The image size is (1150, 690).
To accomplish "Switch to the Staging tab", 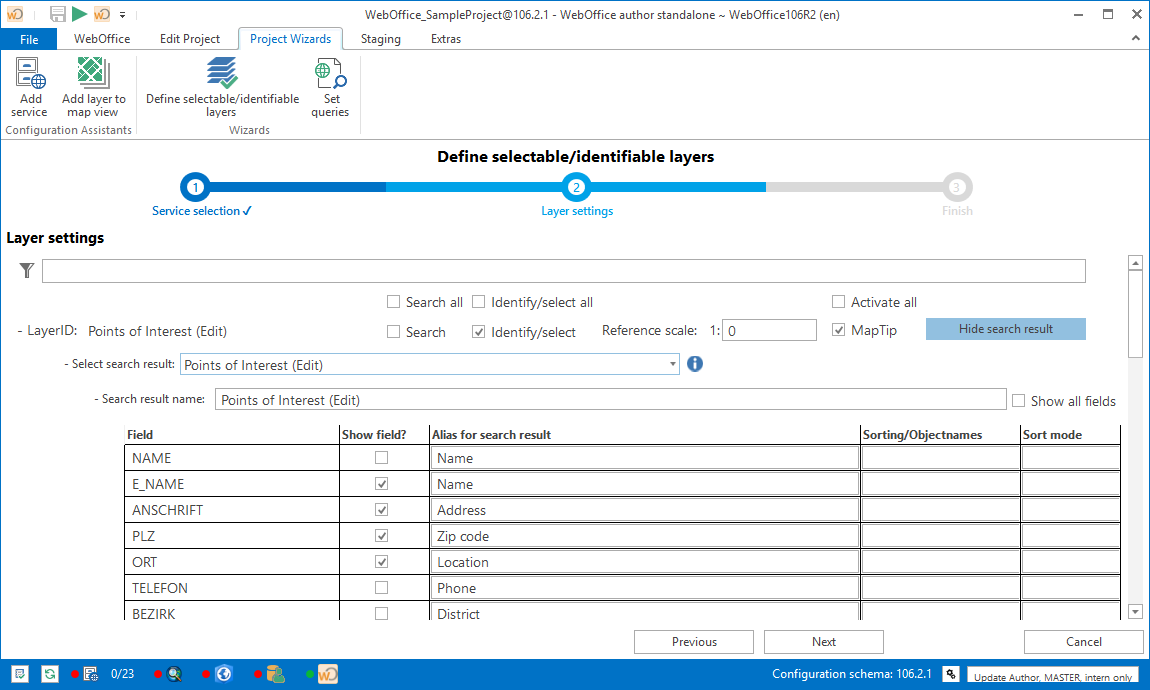I will point(380,39).
